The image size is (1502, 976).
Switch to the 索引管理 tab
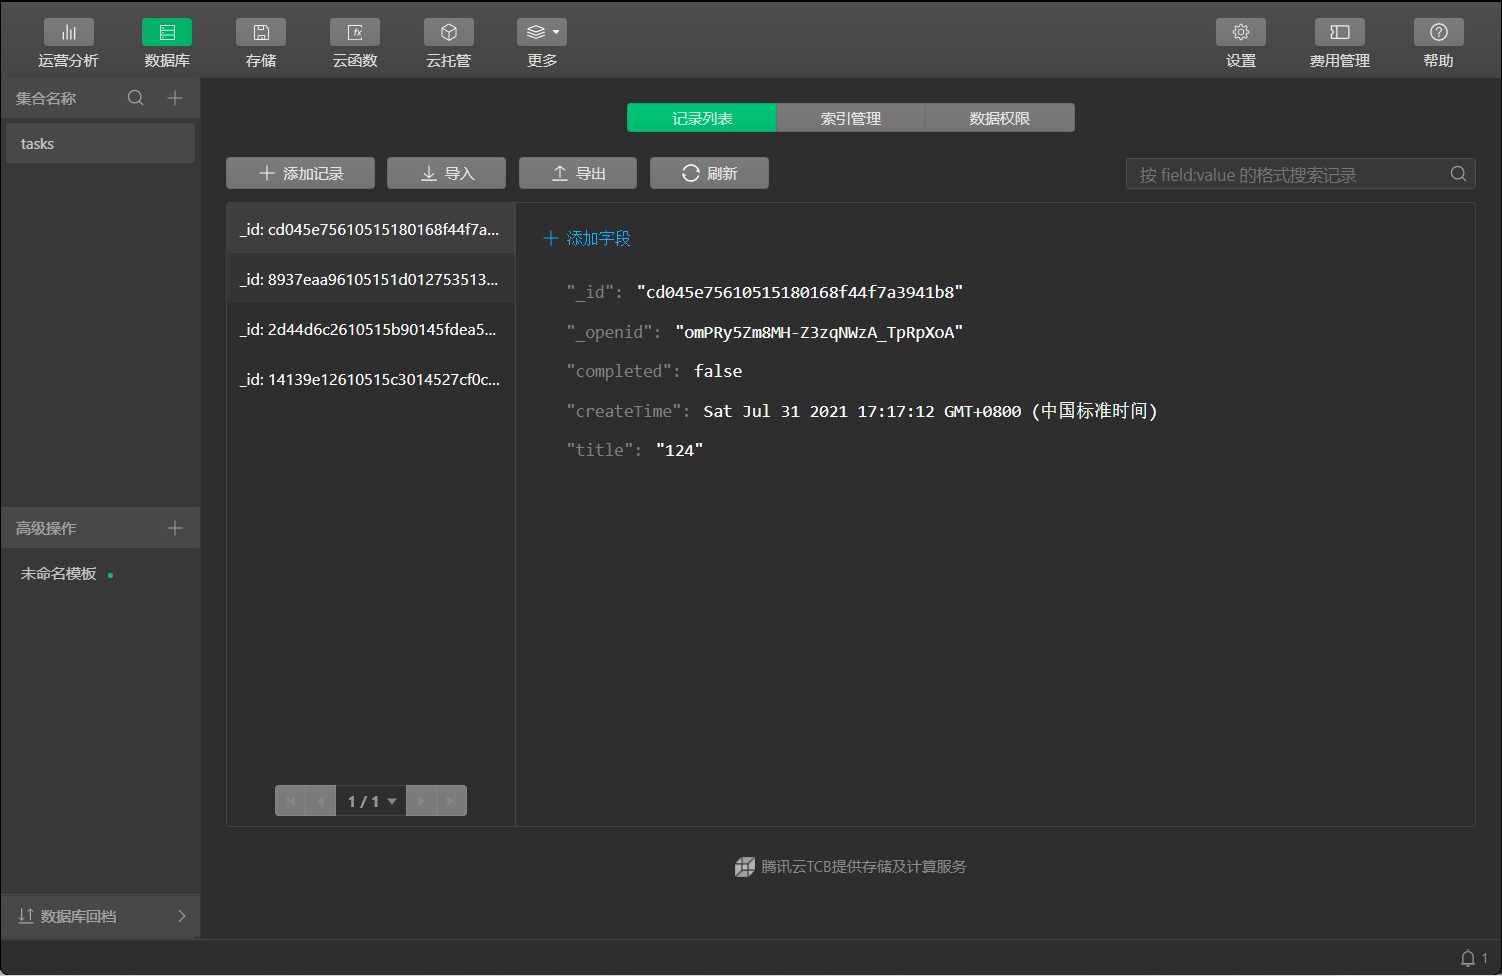pos(851,118)
